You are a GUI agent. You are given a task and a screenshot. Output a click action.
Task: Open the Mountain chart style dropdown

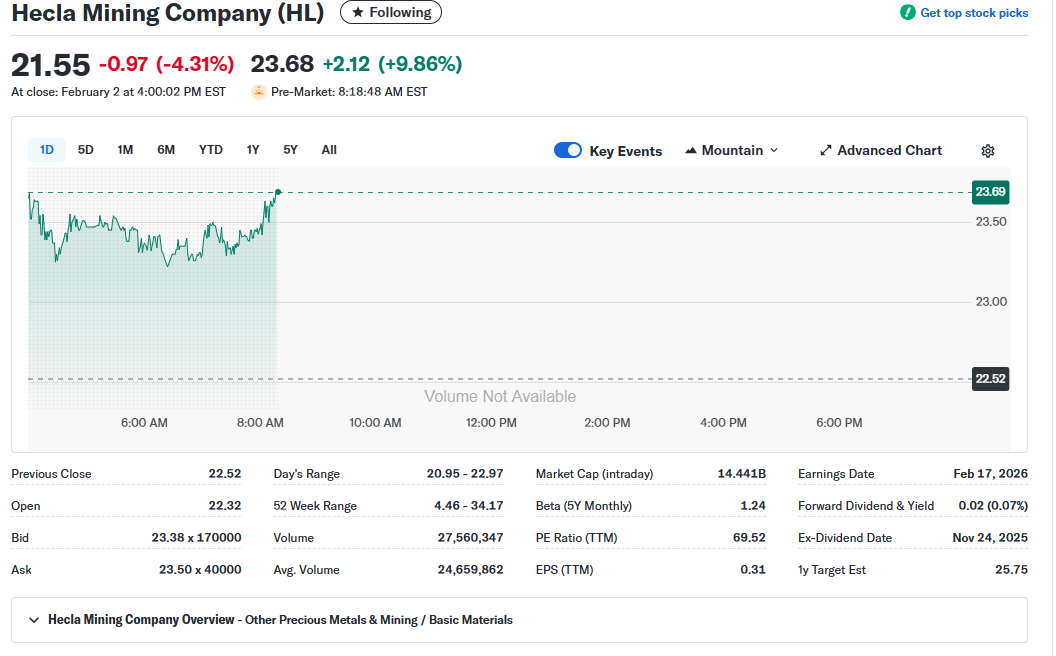732,151
